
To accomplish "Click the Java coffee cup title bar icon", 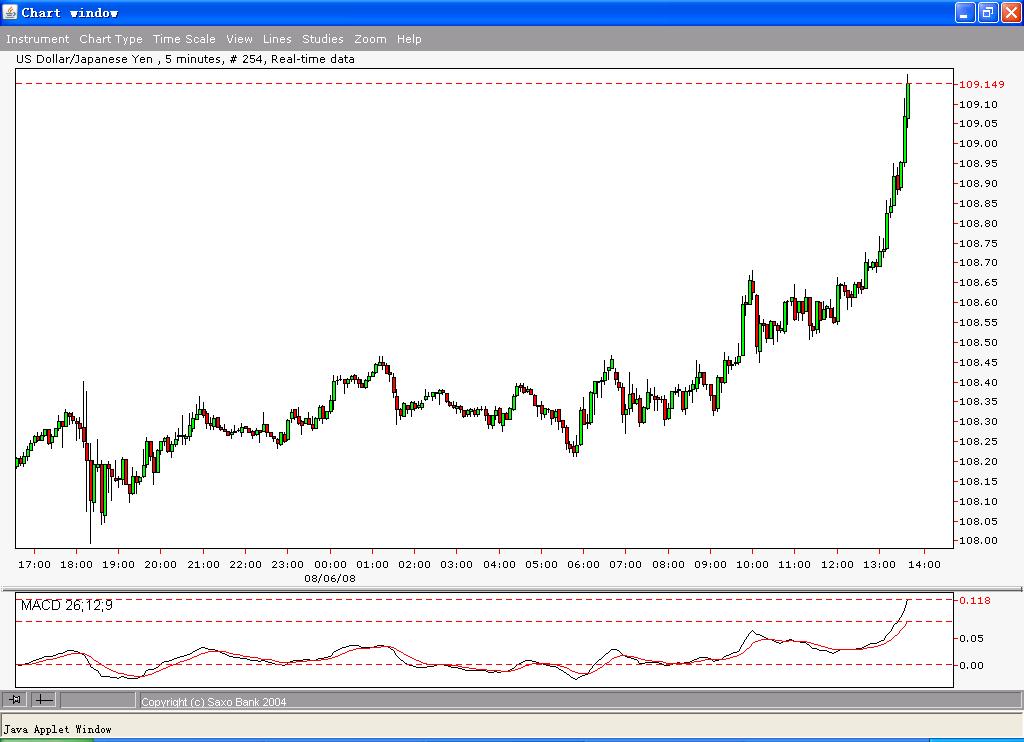I will pos(9,11).
